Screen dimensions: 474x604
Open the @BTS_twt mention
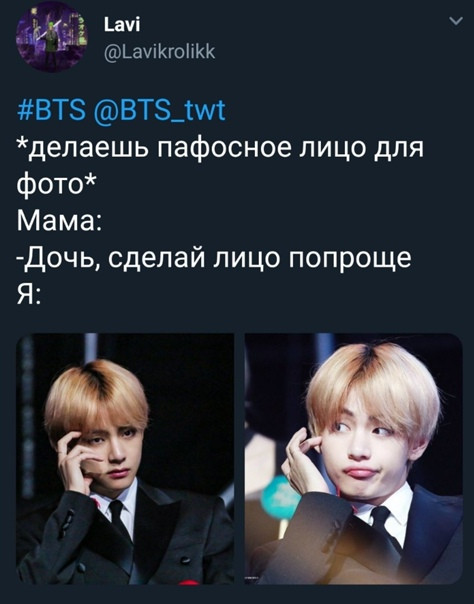coord(159,111)
